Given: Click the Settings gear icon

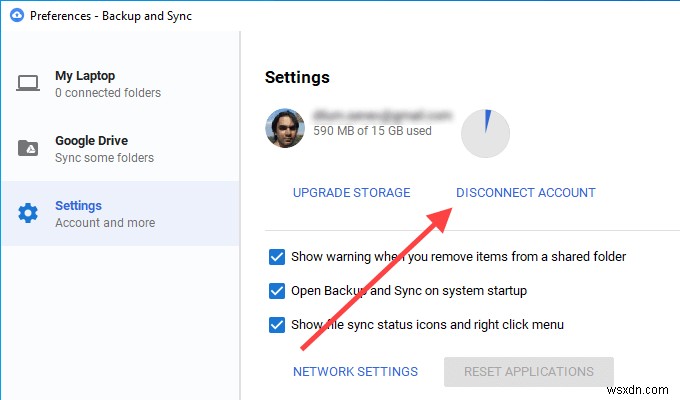Looking at the screenshot, I should pyautogui.click(x=28, y=213).
